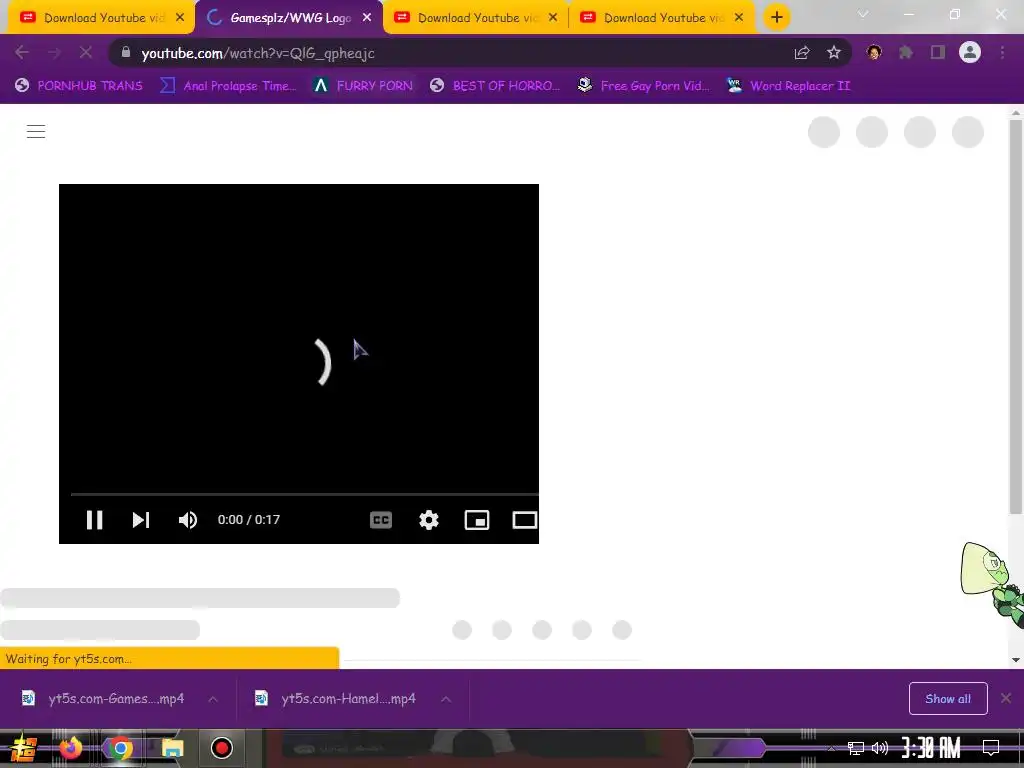Screen dimensions: 1024x768
Task: Open the BEST OF HORRO... bookmark
Action: (x=495, y=86)
